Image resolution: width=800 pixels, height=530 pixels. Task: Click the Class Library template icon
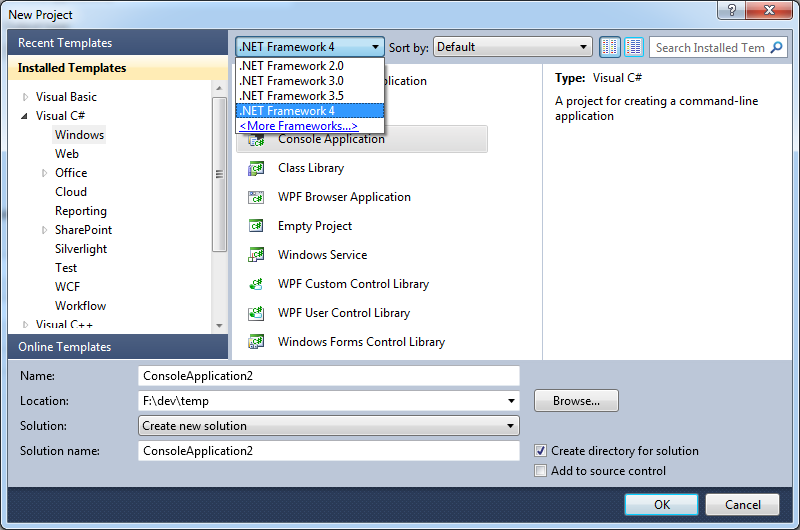257,168
